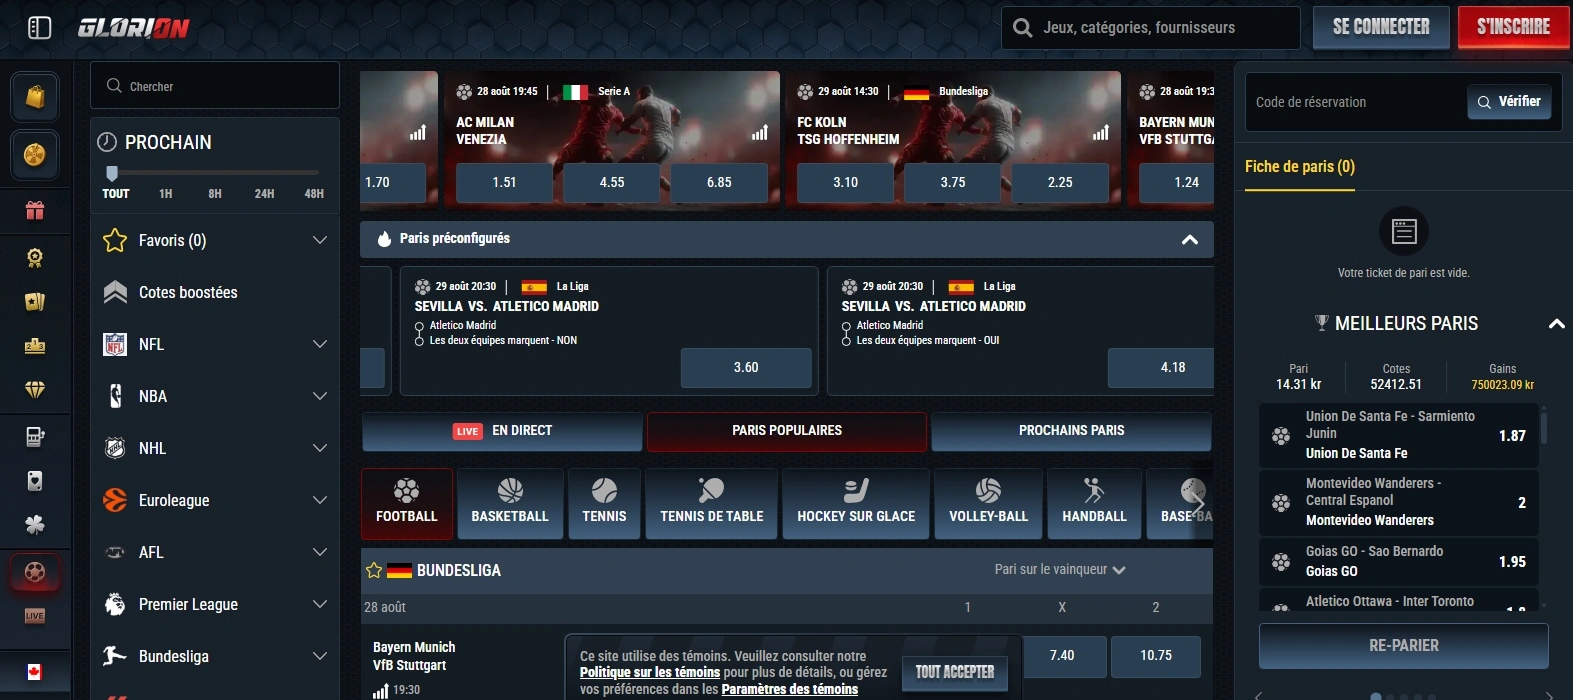The height and width of the screenshot is (700, 1573).
Task: Click the Se Connecter button
Action: 1381,27
